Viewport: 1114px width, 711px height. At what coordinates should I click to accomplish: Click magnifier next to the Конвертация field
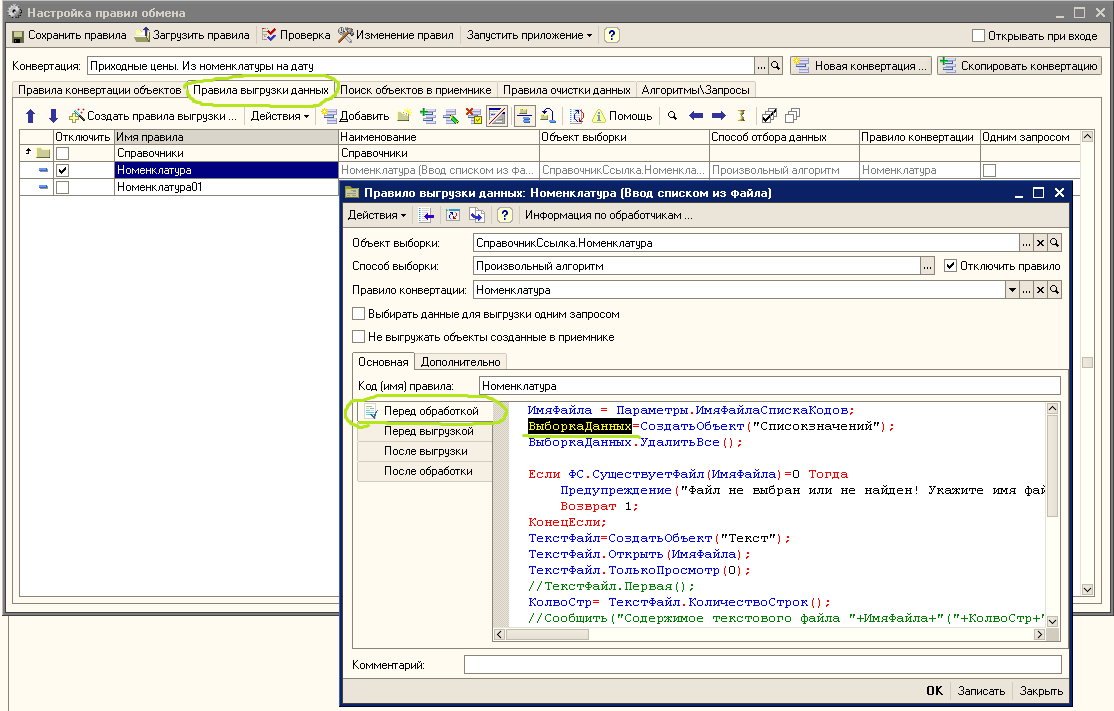coord(776,66)
